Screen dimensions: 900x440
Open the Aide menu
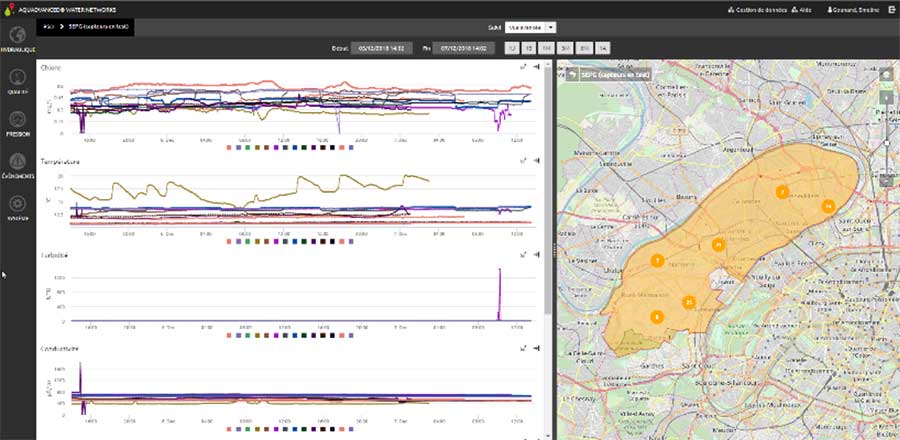click(x=801, y=10)
